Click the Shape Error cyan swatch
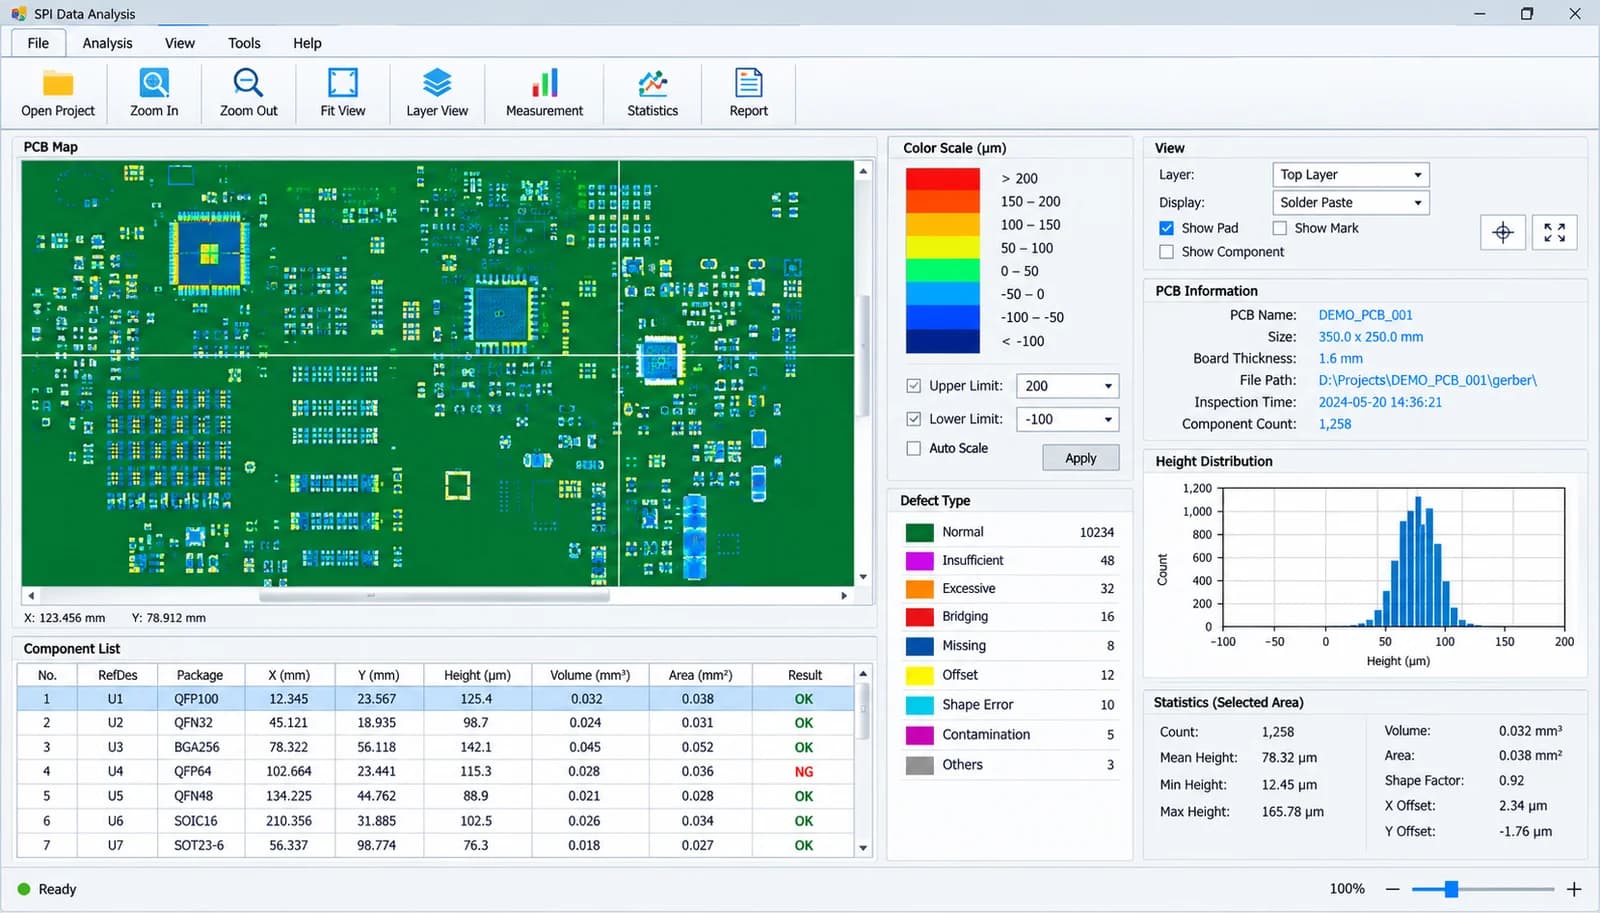This screenshot has width=1600, height=913. pos(919,705)
